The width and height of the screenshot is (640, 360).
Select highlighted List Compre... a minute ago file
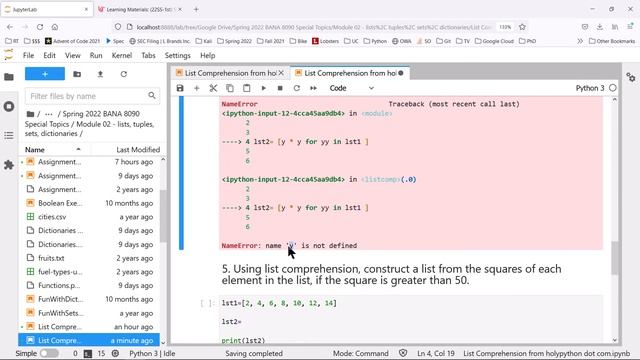(89, 340)
